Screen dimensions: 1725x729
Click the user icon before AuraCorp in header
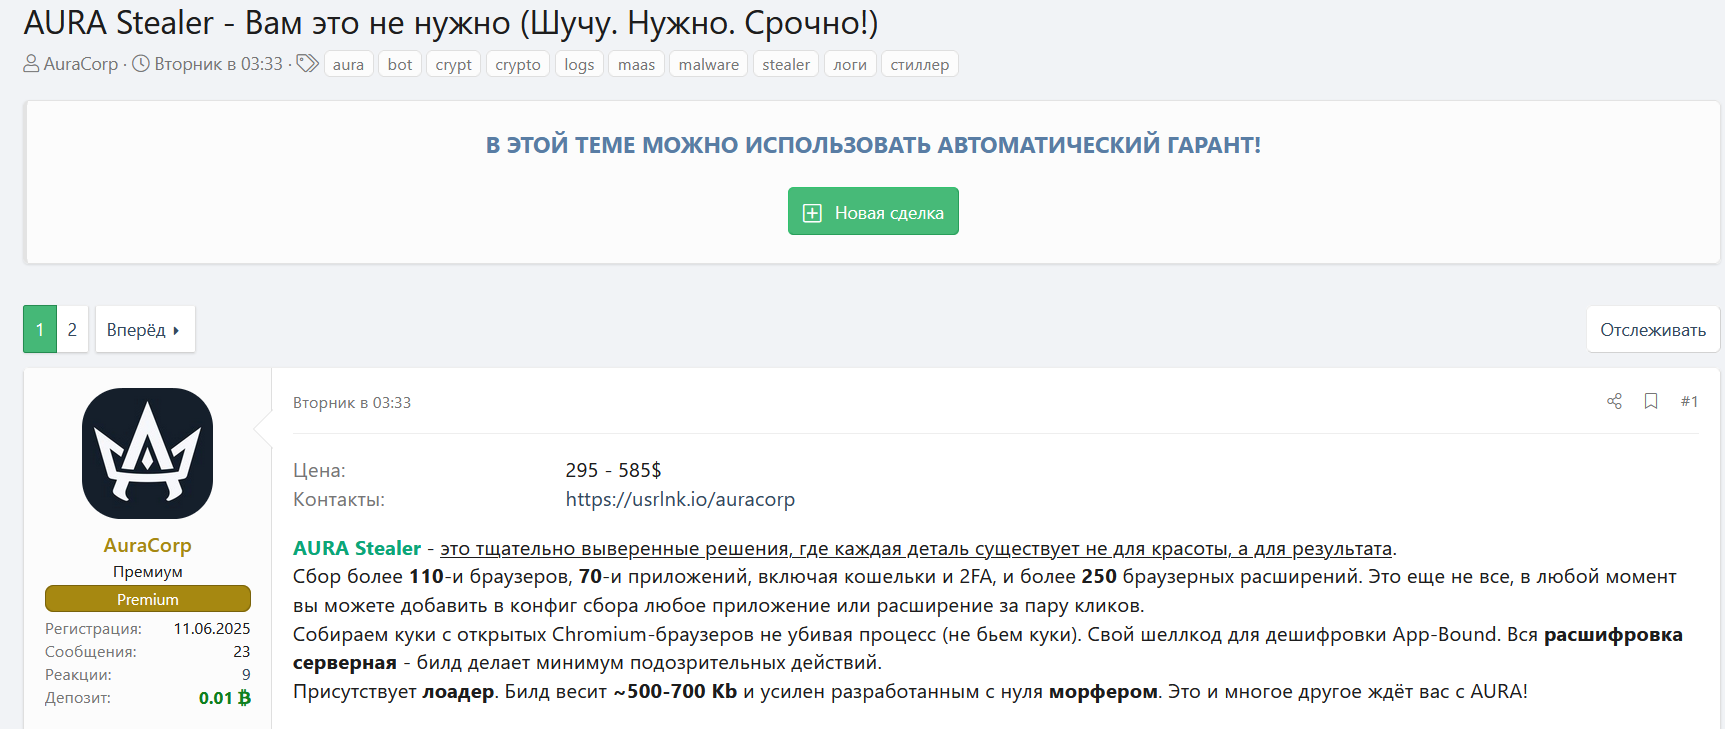click(x=32, y=63)
